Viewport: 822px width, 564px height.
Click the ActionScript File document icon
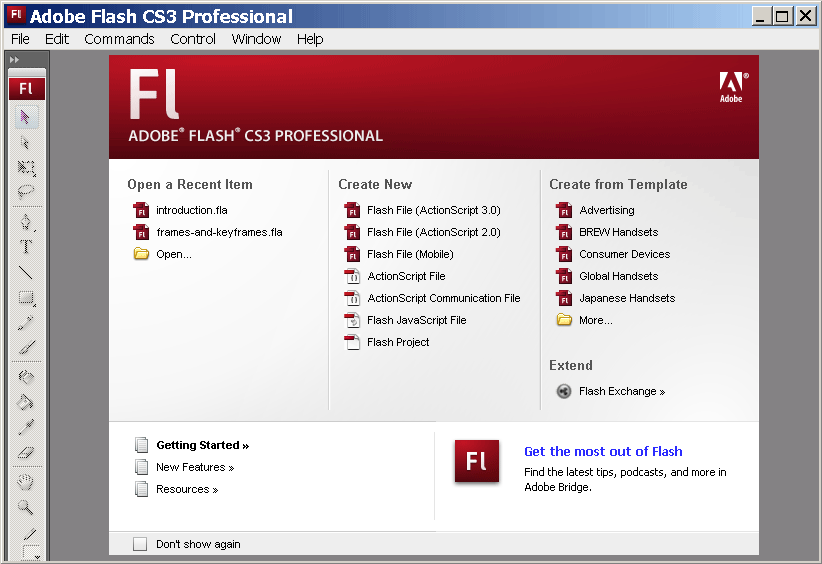(x=352, y=276)
